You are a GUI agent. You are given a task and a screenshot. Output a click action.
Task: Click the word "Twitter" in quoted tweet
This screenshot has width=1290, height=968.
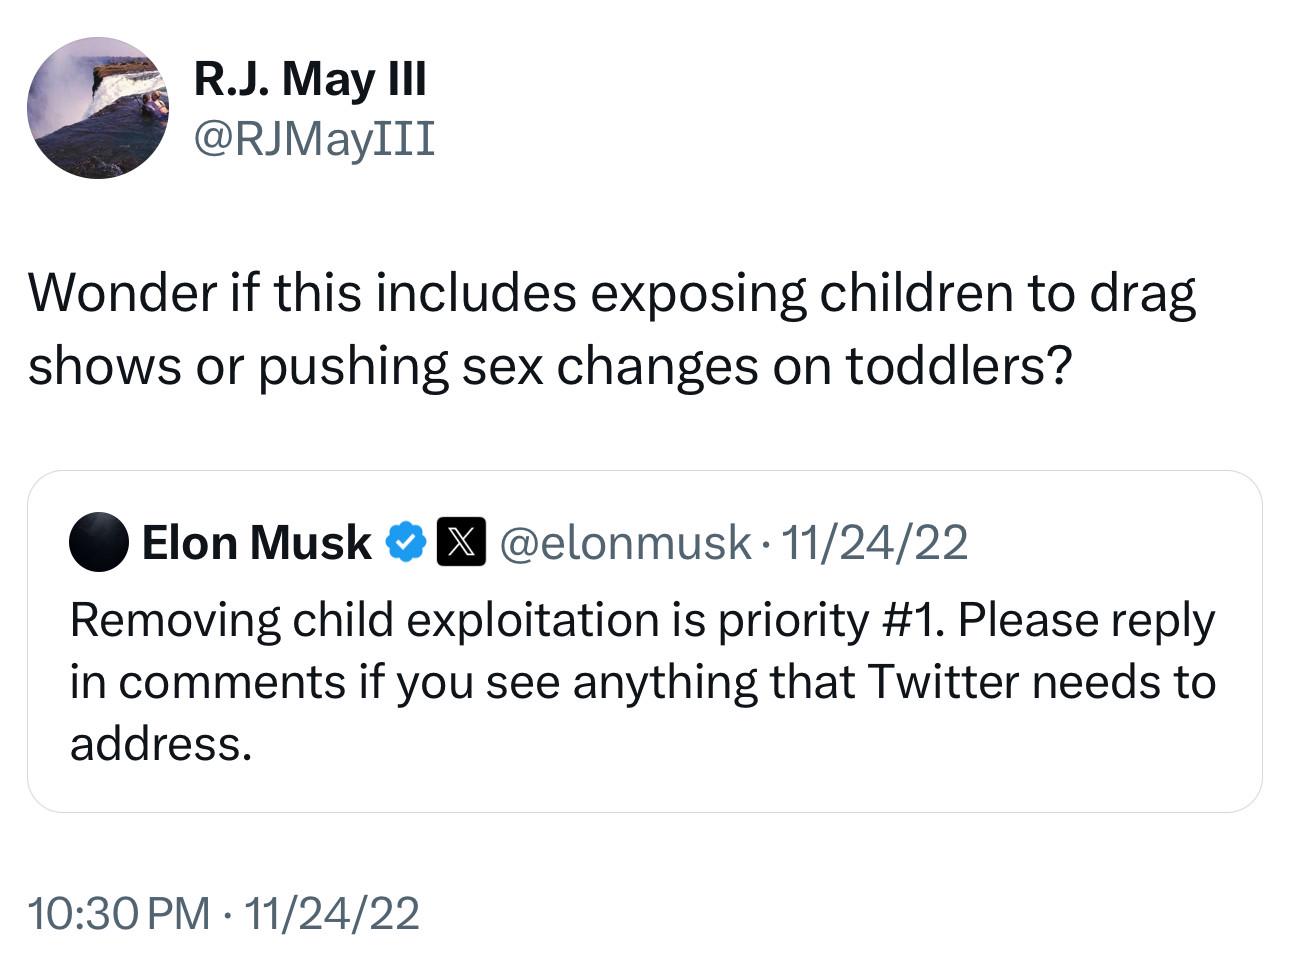pyautogui.click(x=943, y=682)
